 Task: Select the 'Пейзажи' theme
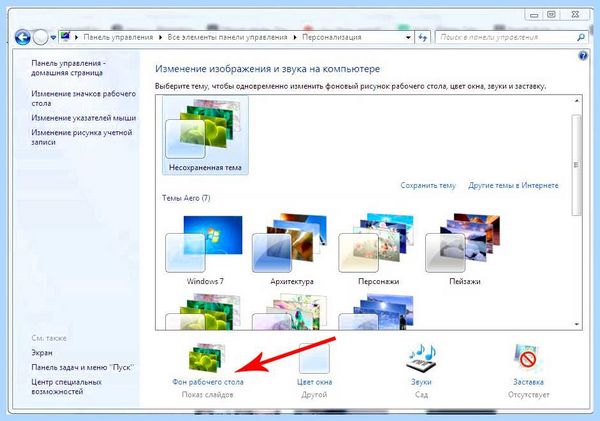coord(465,250)
